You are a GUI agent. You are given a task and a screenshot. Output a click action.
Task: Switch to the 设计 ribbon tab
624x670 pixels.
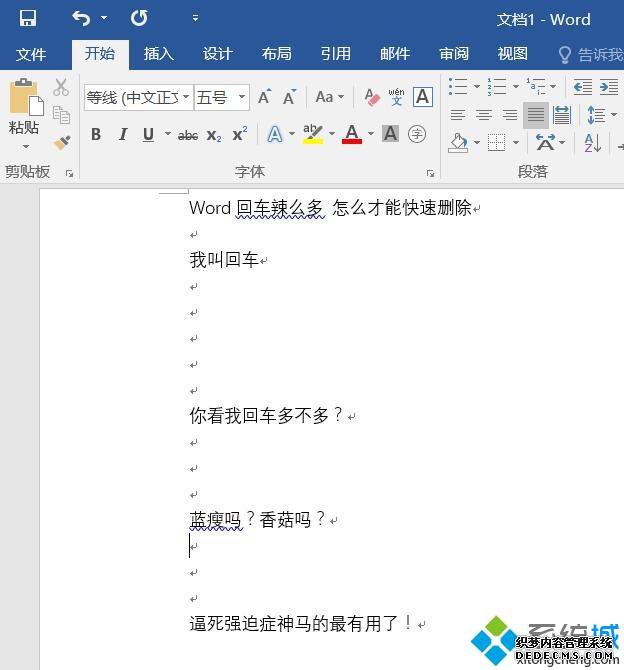218,54
